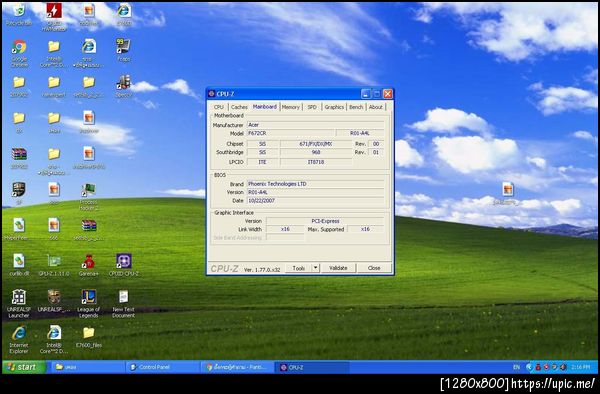This screenshot has width=600, height=394.
Task: Open the Start menu
Action: pos(24,367)
